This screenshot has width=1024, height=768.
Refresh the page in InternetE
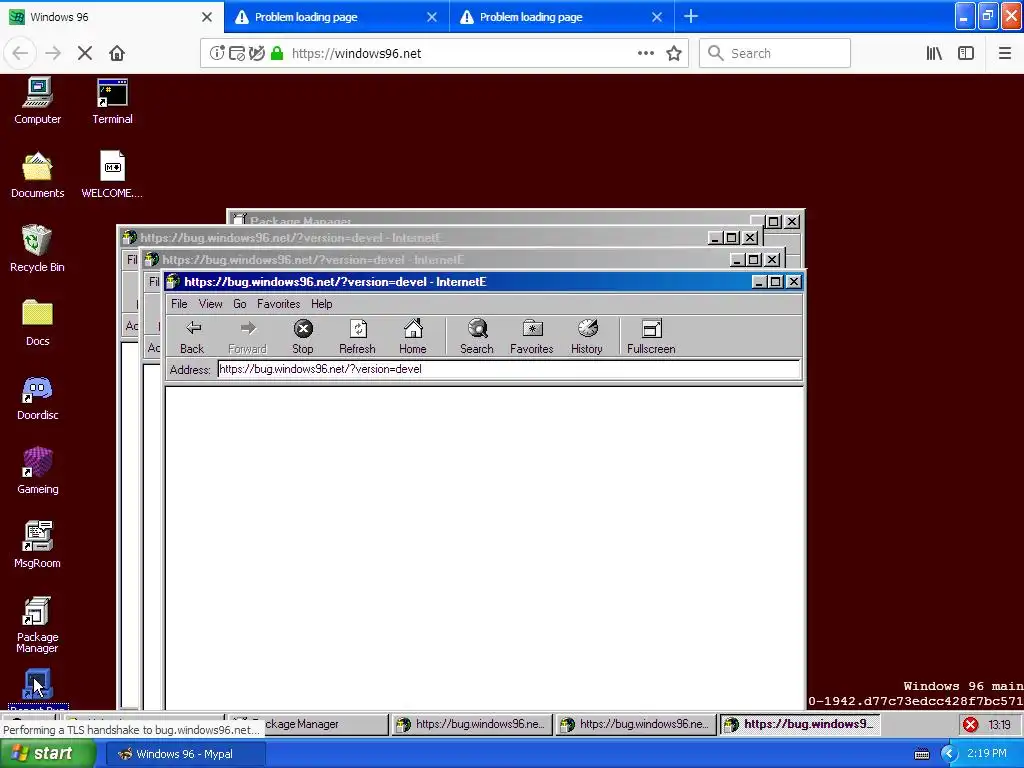point(357,337)
